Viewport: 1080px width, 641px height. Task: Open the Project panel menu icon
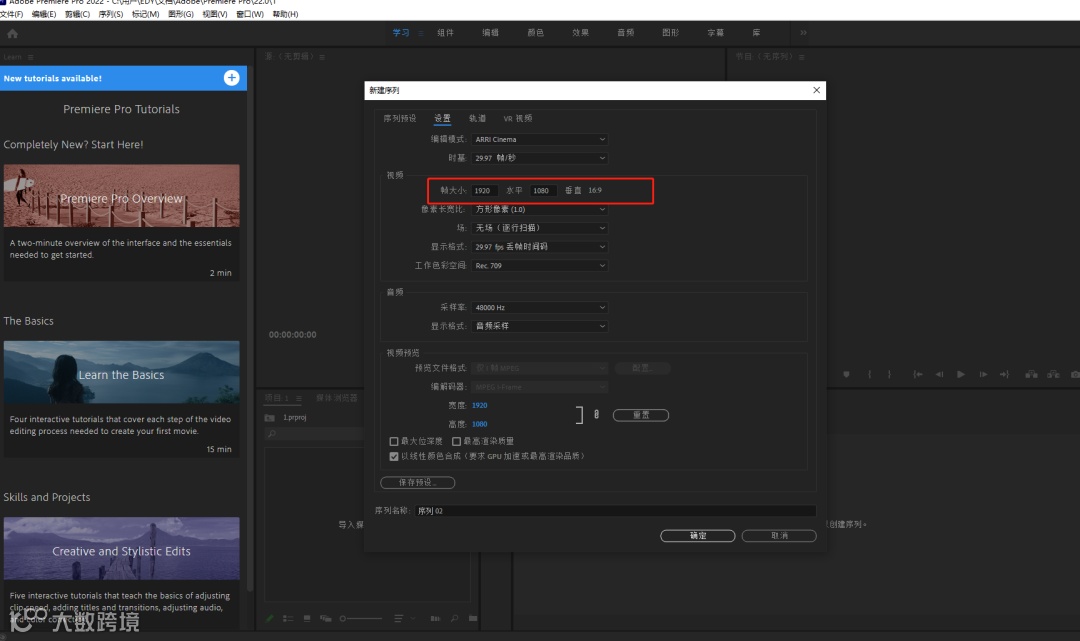coord(298,398)
